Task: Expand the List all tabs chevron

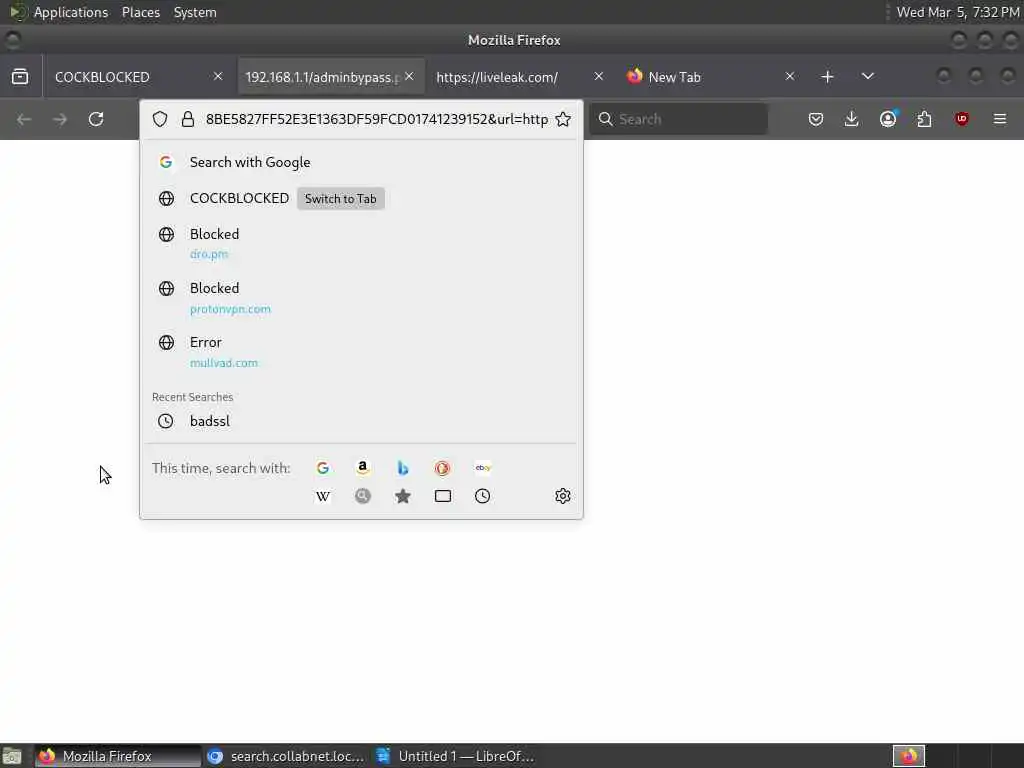Action: coord(867,76)
